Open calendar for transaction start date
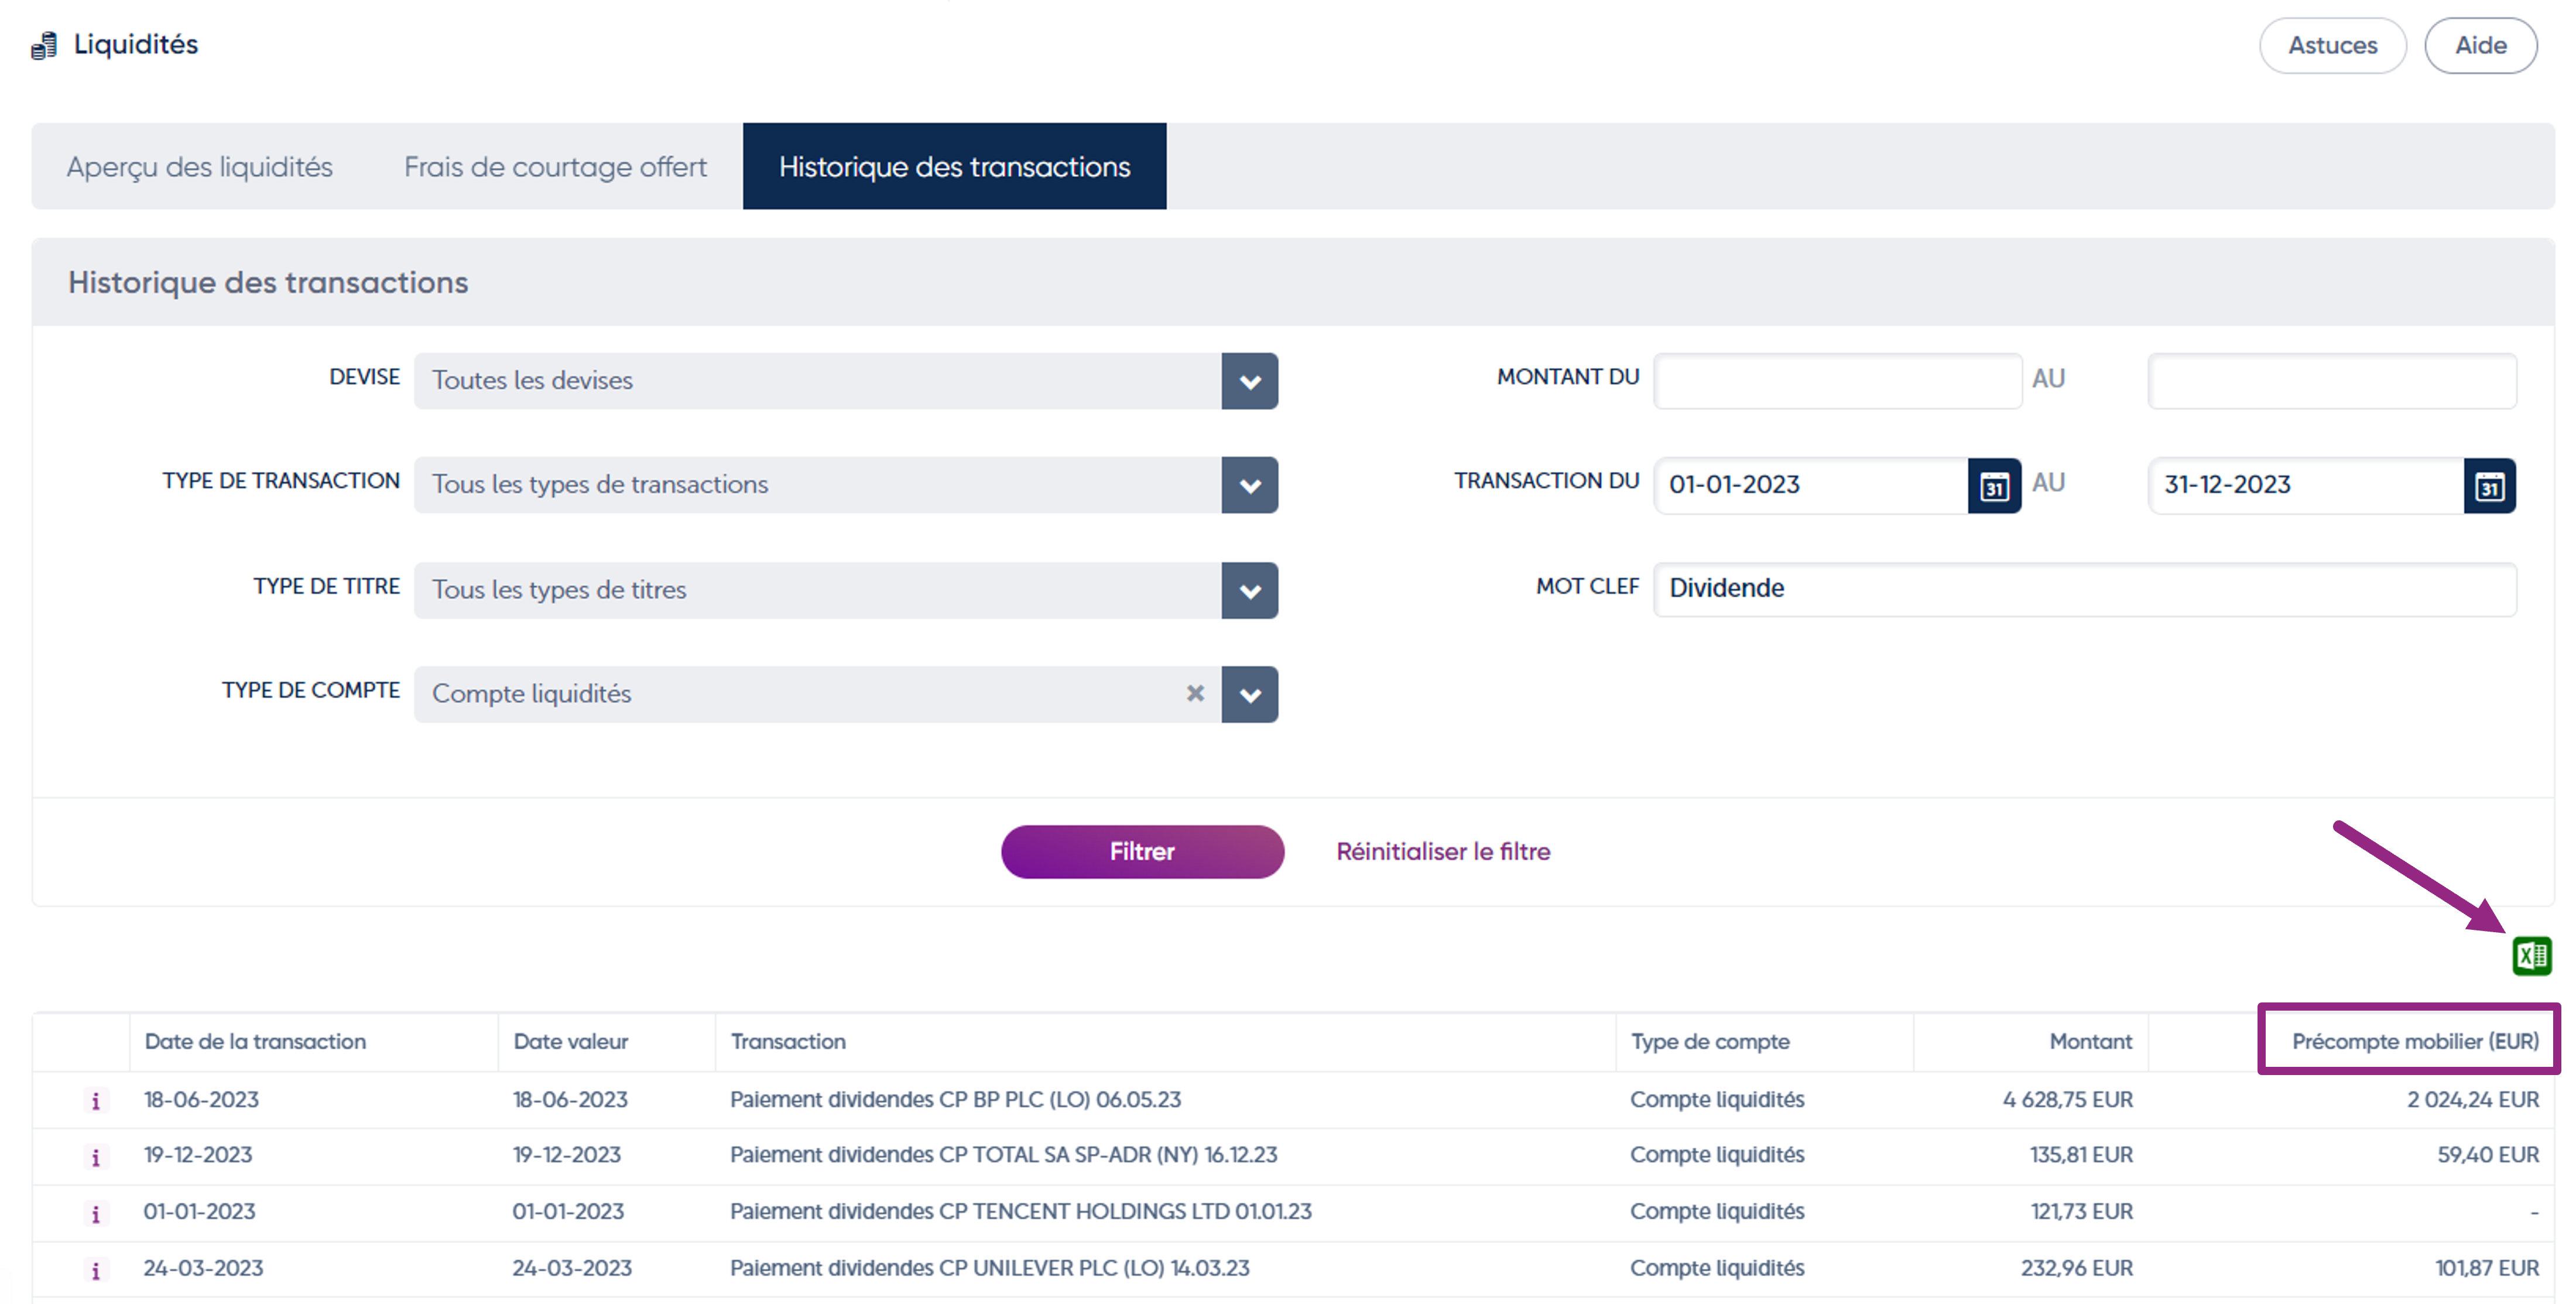This screenshot has height=1304, width=2576. [x=1993, y=486]
